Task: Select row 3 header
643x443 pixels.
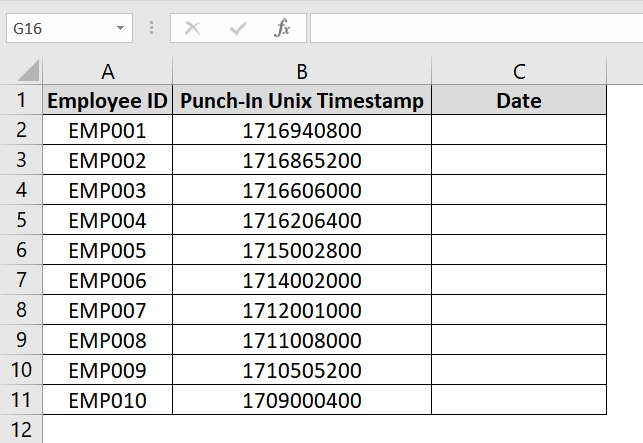Action: click(21, 160)
